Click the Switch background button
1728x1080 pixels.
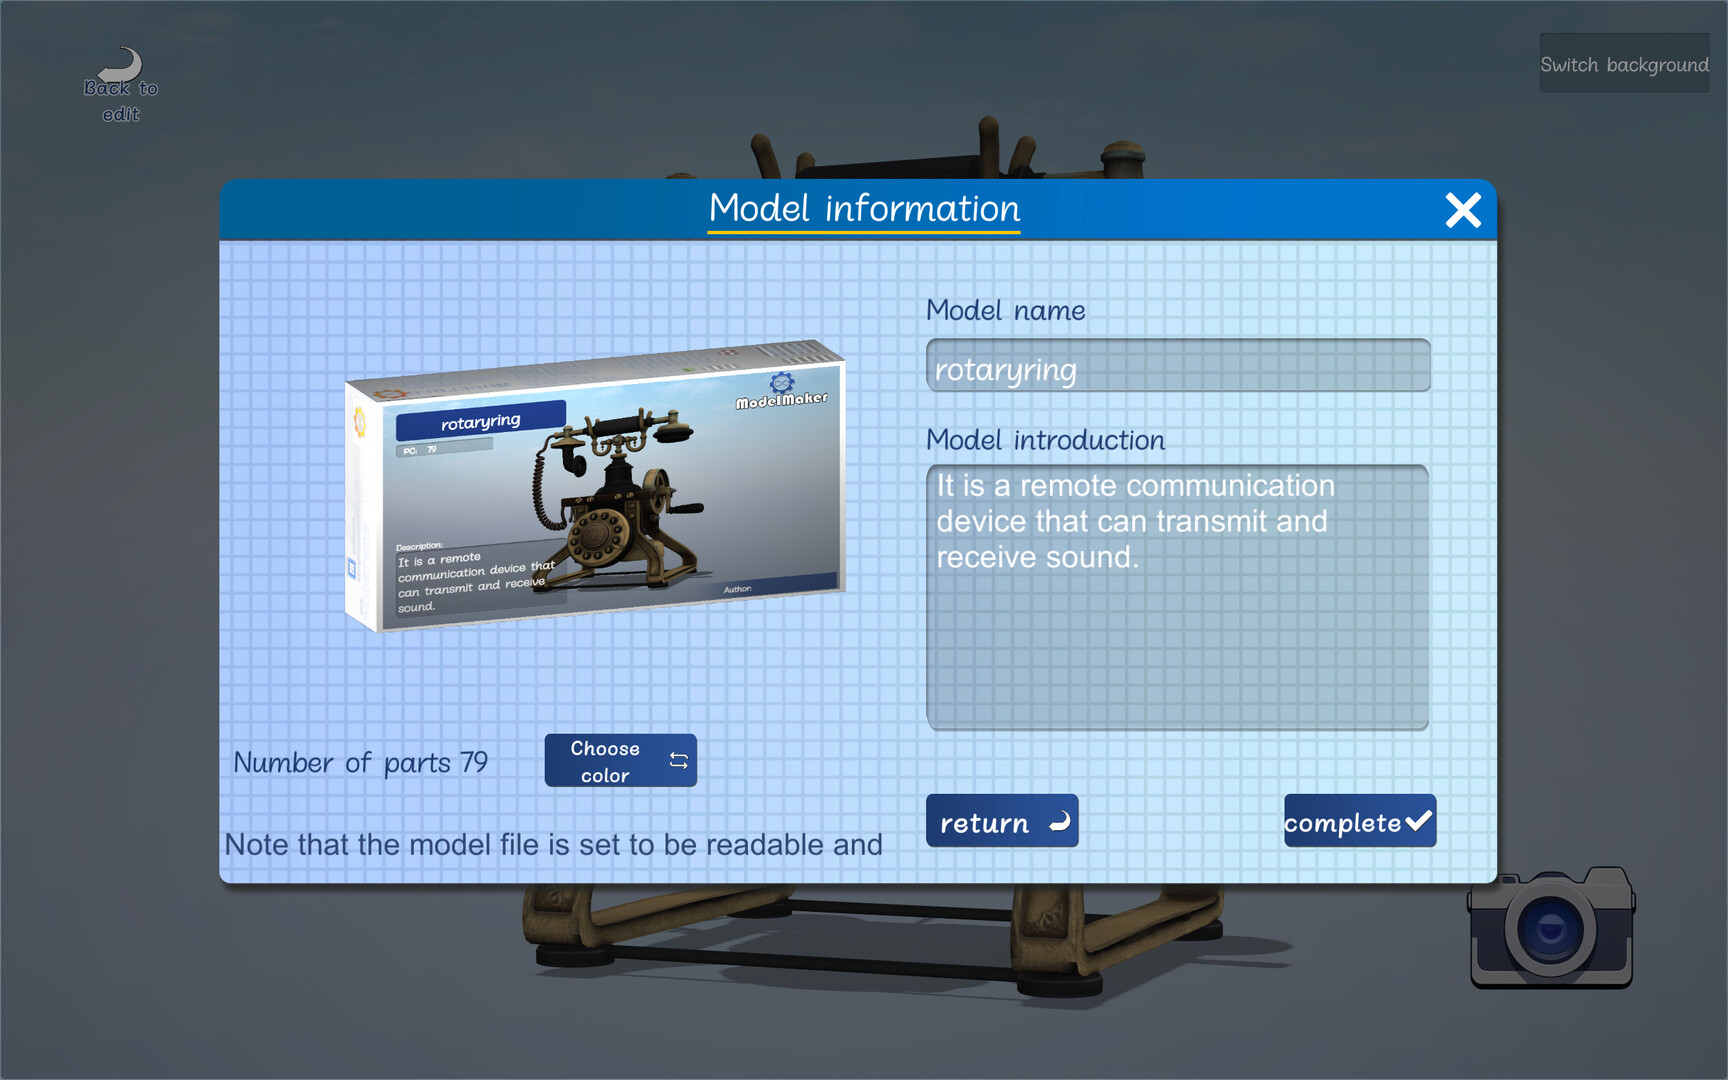pyautogui.click(x=1624, y=64)
